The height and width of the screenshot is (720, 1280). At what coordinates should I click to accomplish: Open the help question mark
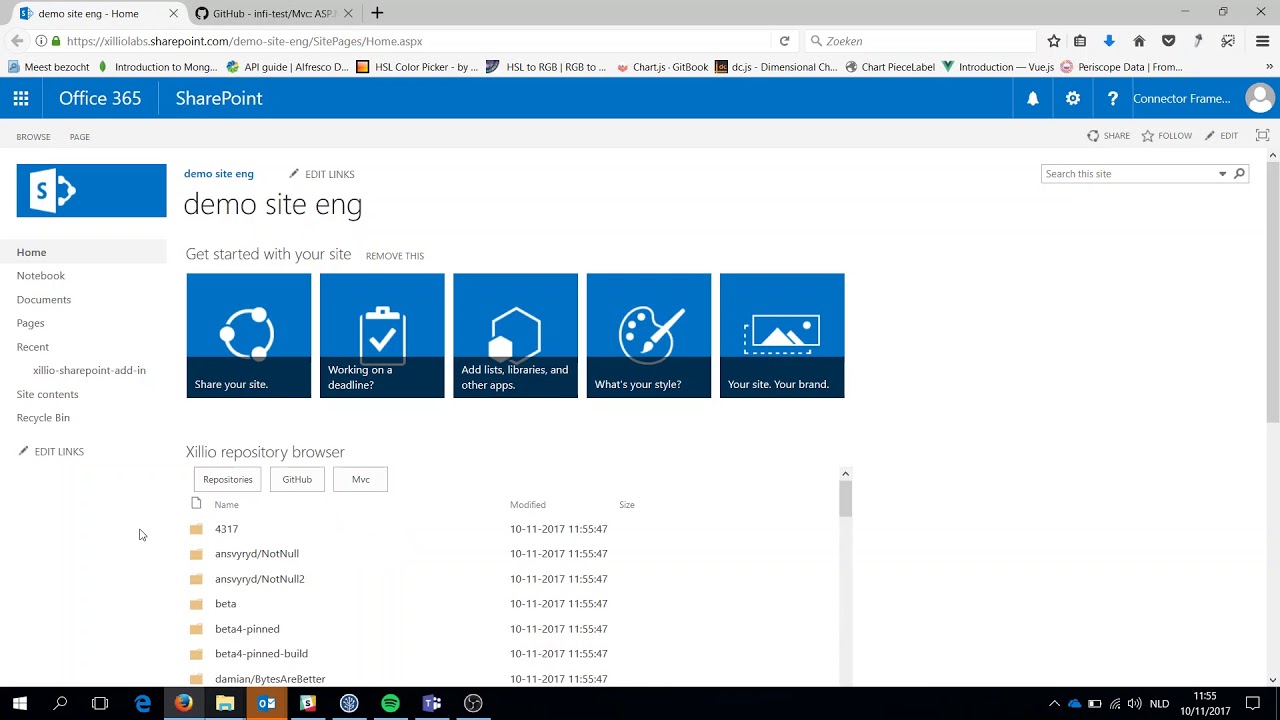tap(1113, 98)
